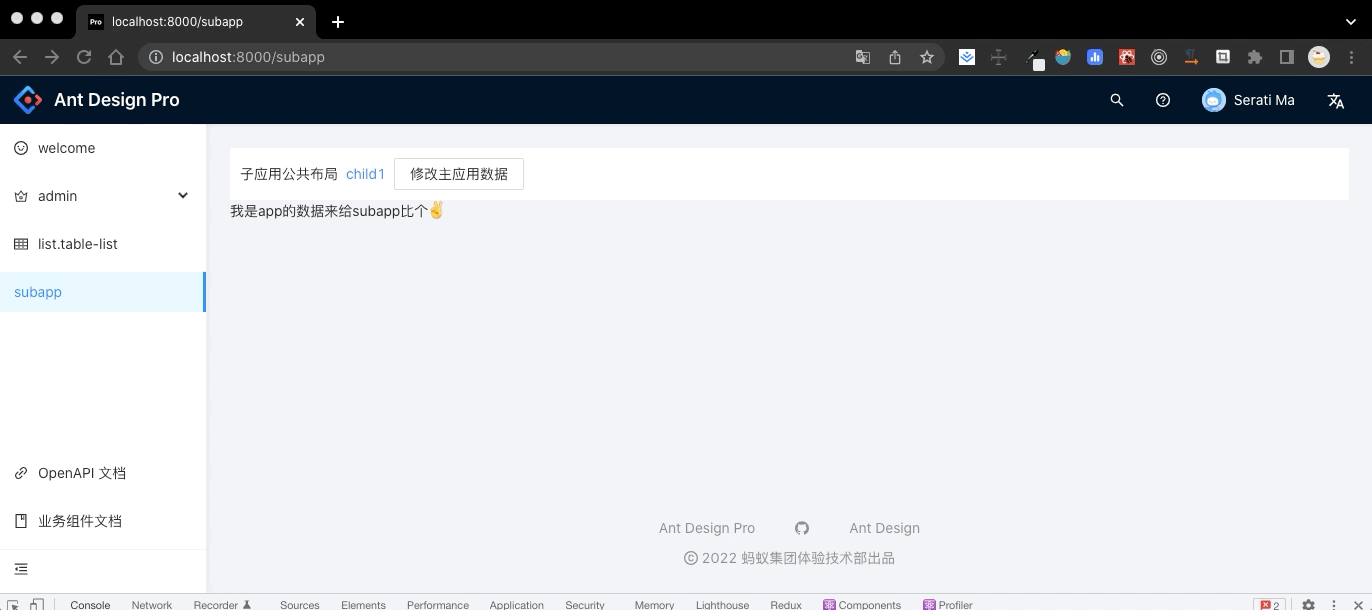Viewport: 1372px width, 610px height.
Task: Click inside the browser address bar
Action: (400, 57)
